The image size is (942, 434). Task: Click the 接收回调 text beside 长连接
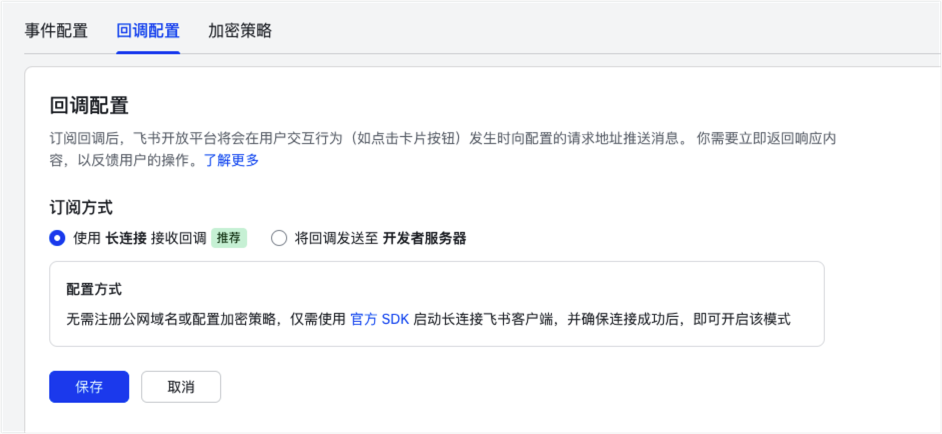(x=178, y=238)
